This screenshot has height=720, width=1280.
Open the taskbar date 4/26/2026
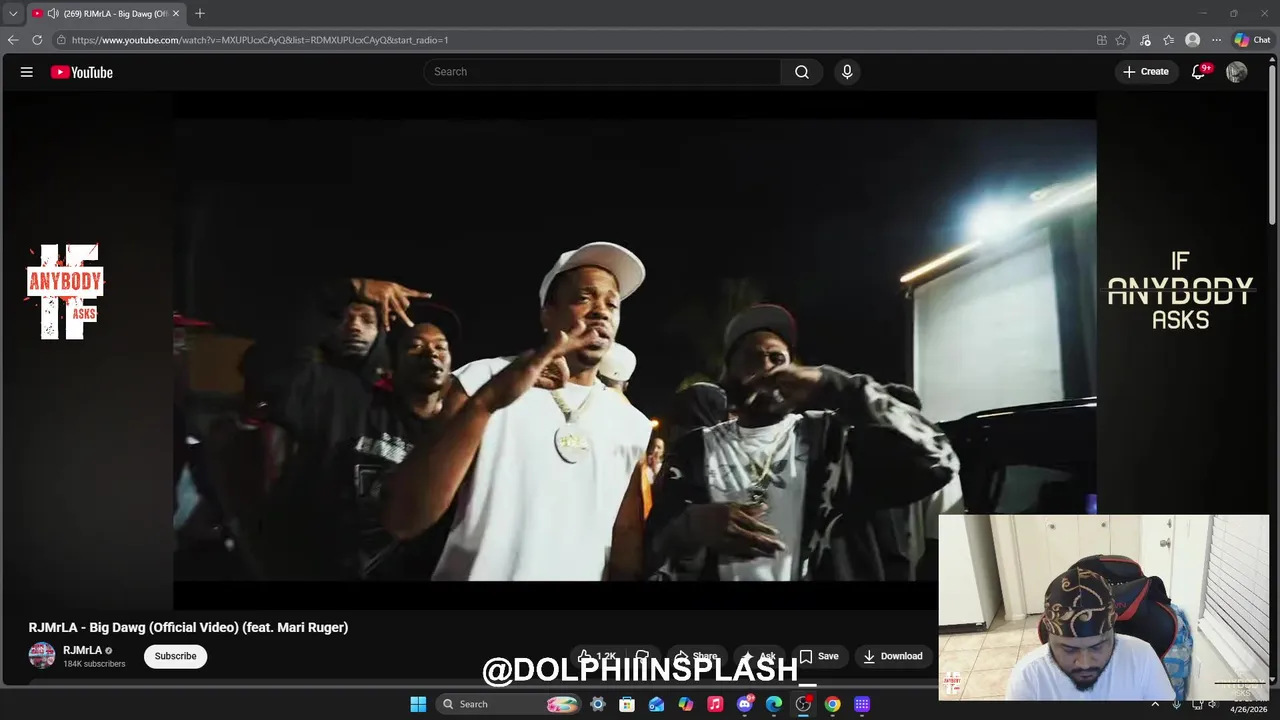1248,710
